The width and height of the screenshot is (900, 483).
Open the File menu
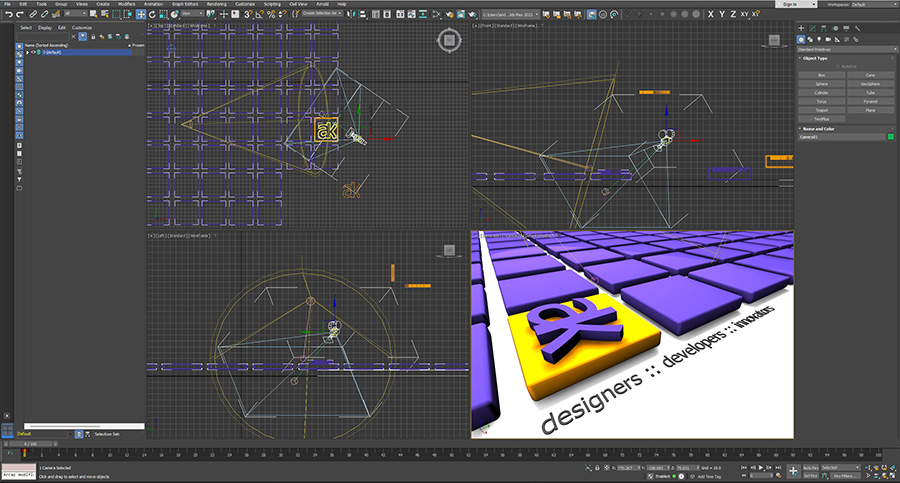(7, 4)
